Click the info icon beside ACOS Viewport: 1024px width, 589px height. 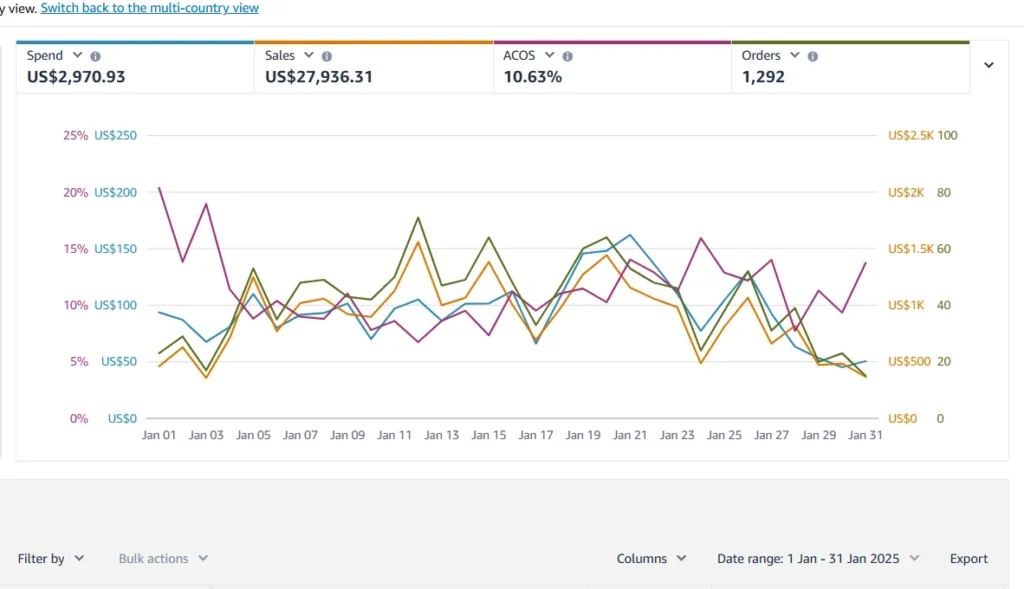pos(567,57)
